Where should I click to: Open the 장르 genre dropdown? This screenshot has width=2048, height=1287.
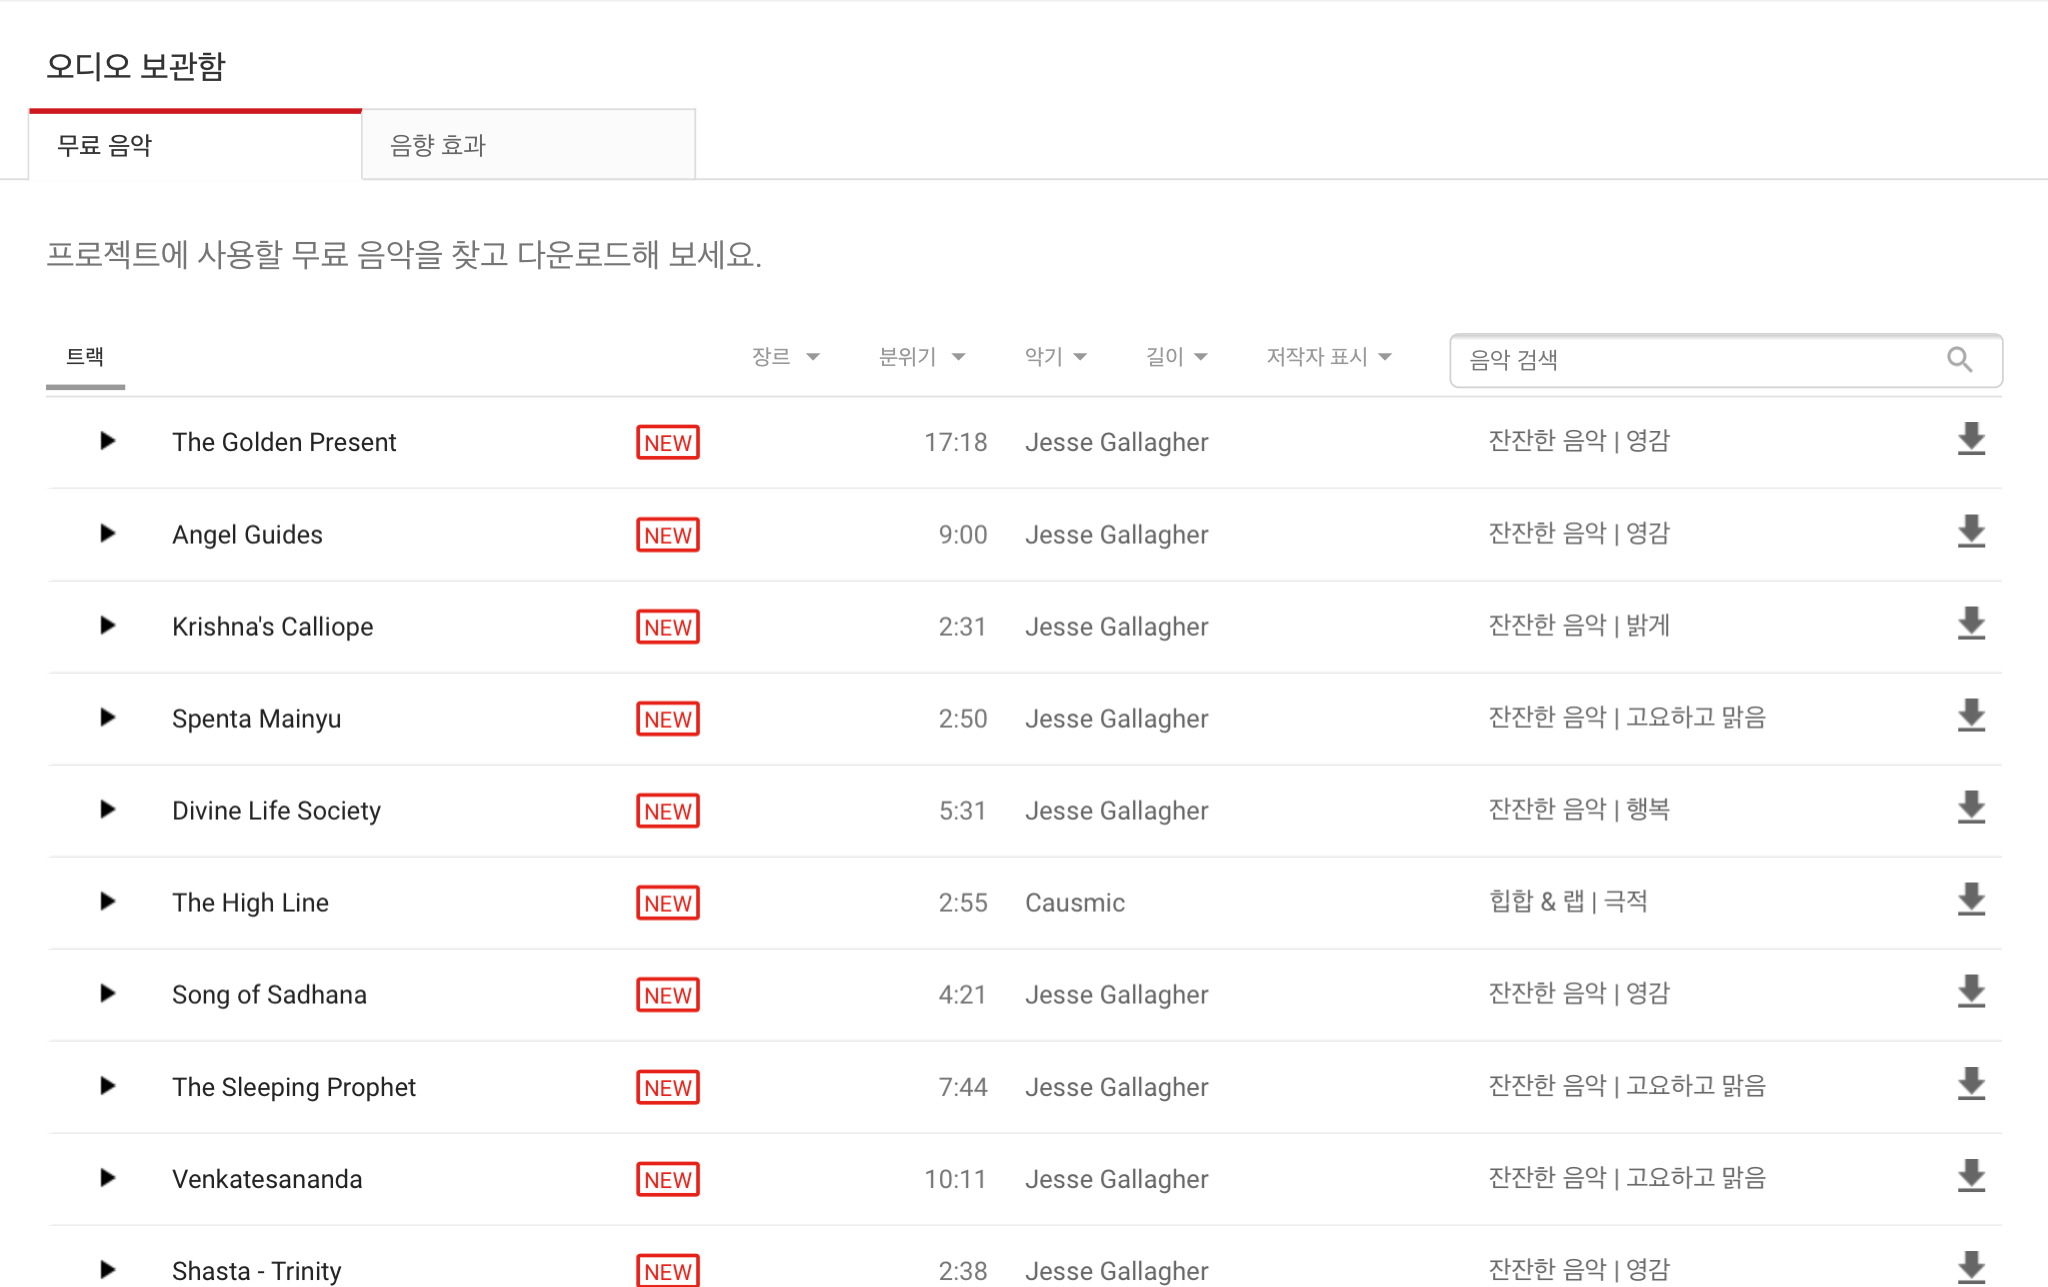pos(785,357)
